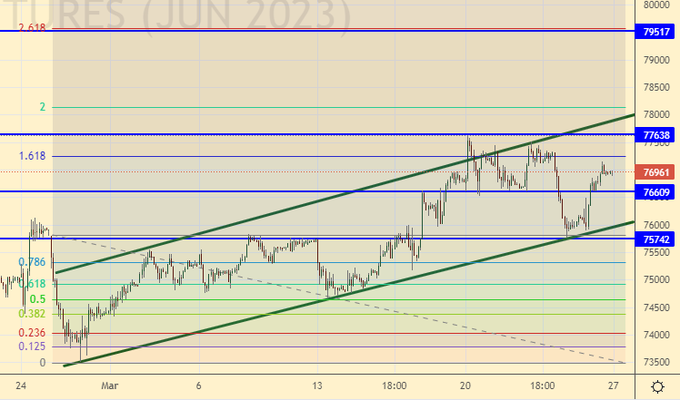Screen dimensions: 680x400
Task: Select the 0.618 Fibonacci retracement label
Action: [x=33, y=284]
